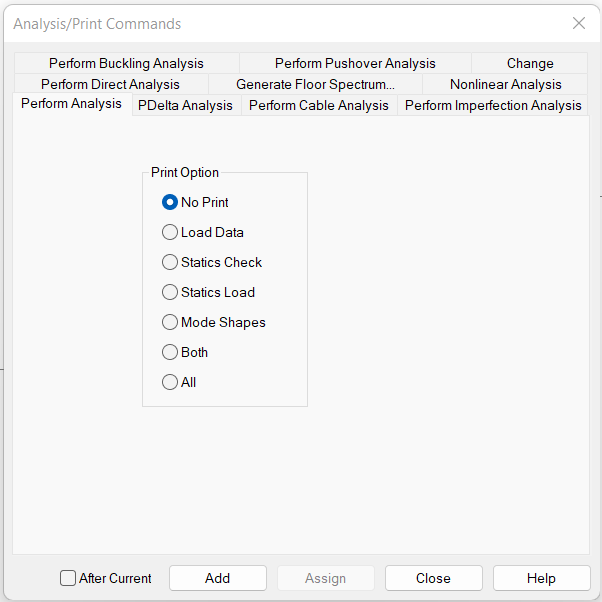The height and width of the screenshot is (602, 602).
Task: Open the Generate Floor Spectrum tab
Action: (x=315, y=84)
